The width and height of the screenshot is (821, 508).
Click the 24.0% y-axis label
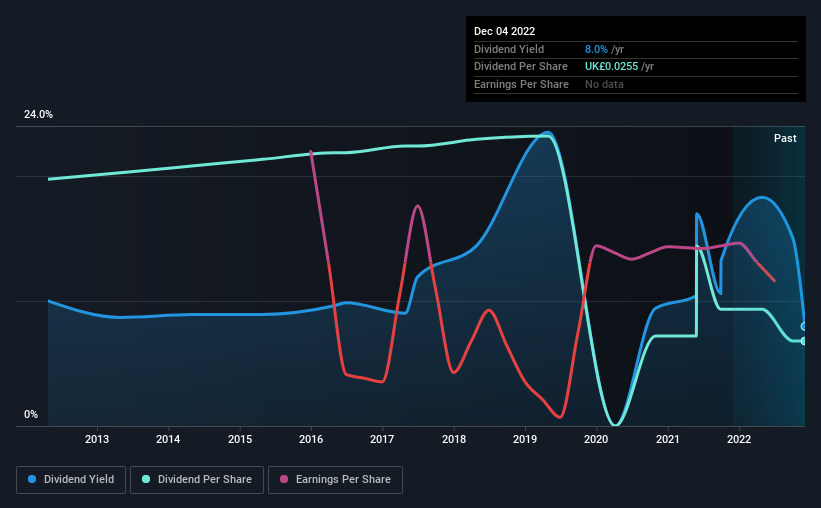[38, 115]
